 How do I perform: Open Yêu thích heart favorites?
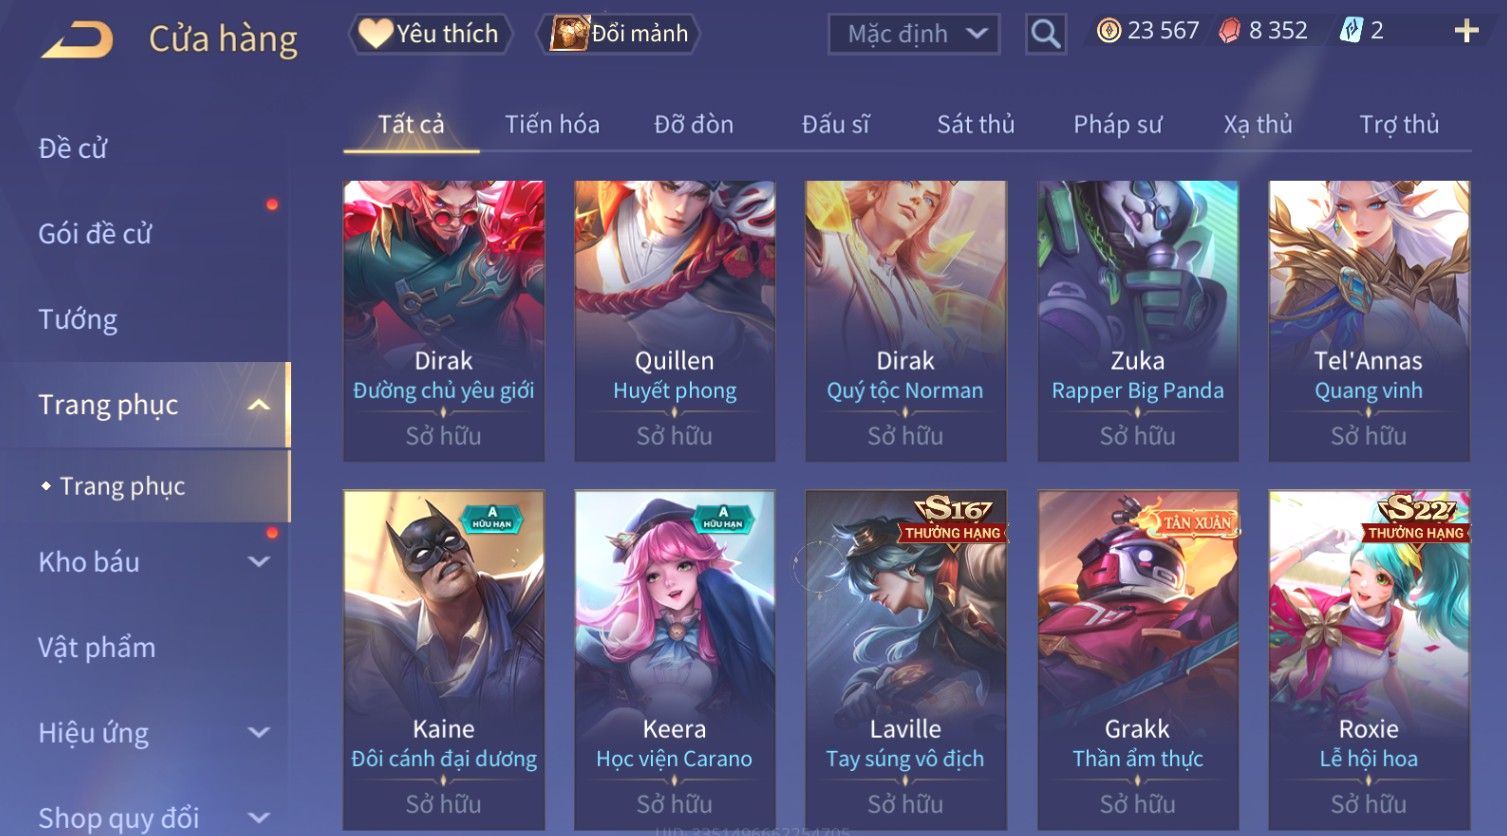430,34
